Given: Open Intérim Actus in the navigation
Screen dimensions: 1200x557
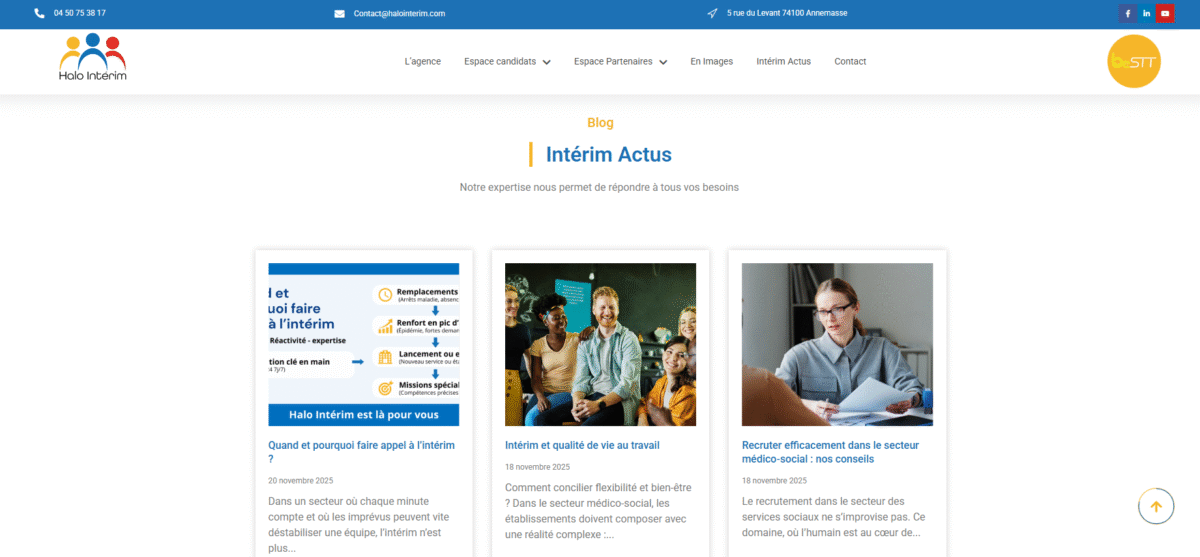Looking at the screenshot, I should coord(784,61).
